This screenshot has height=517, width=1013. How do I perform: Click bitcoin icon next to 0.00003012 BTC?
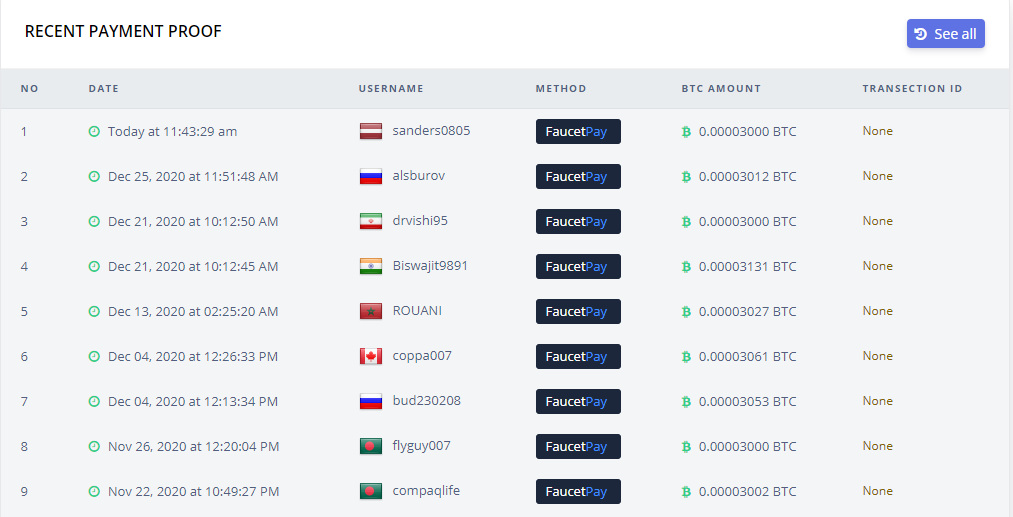click(686, 176)
